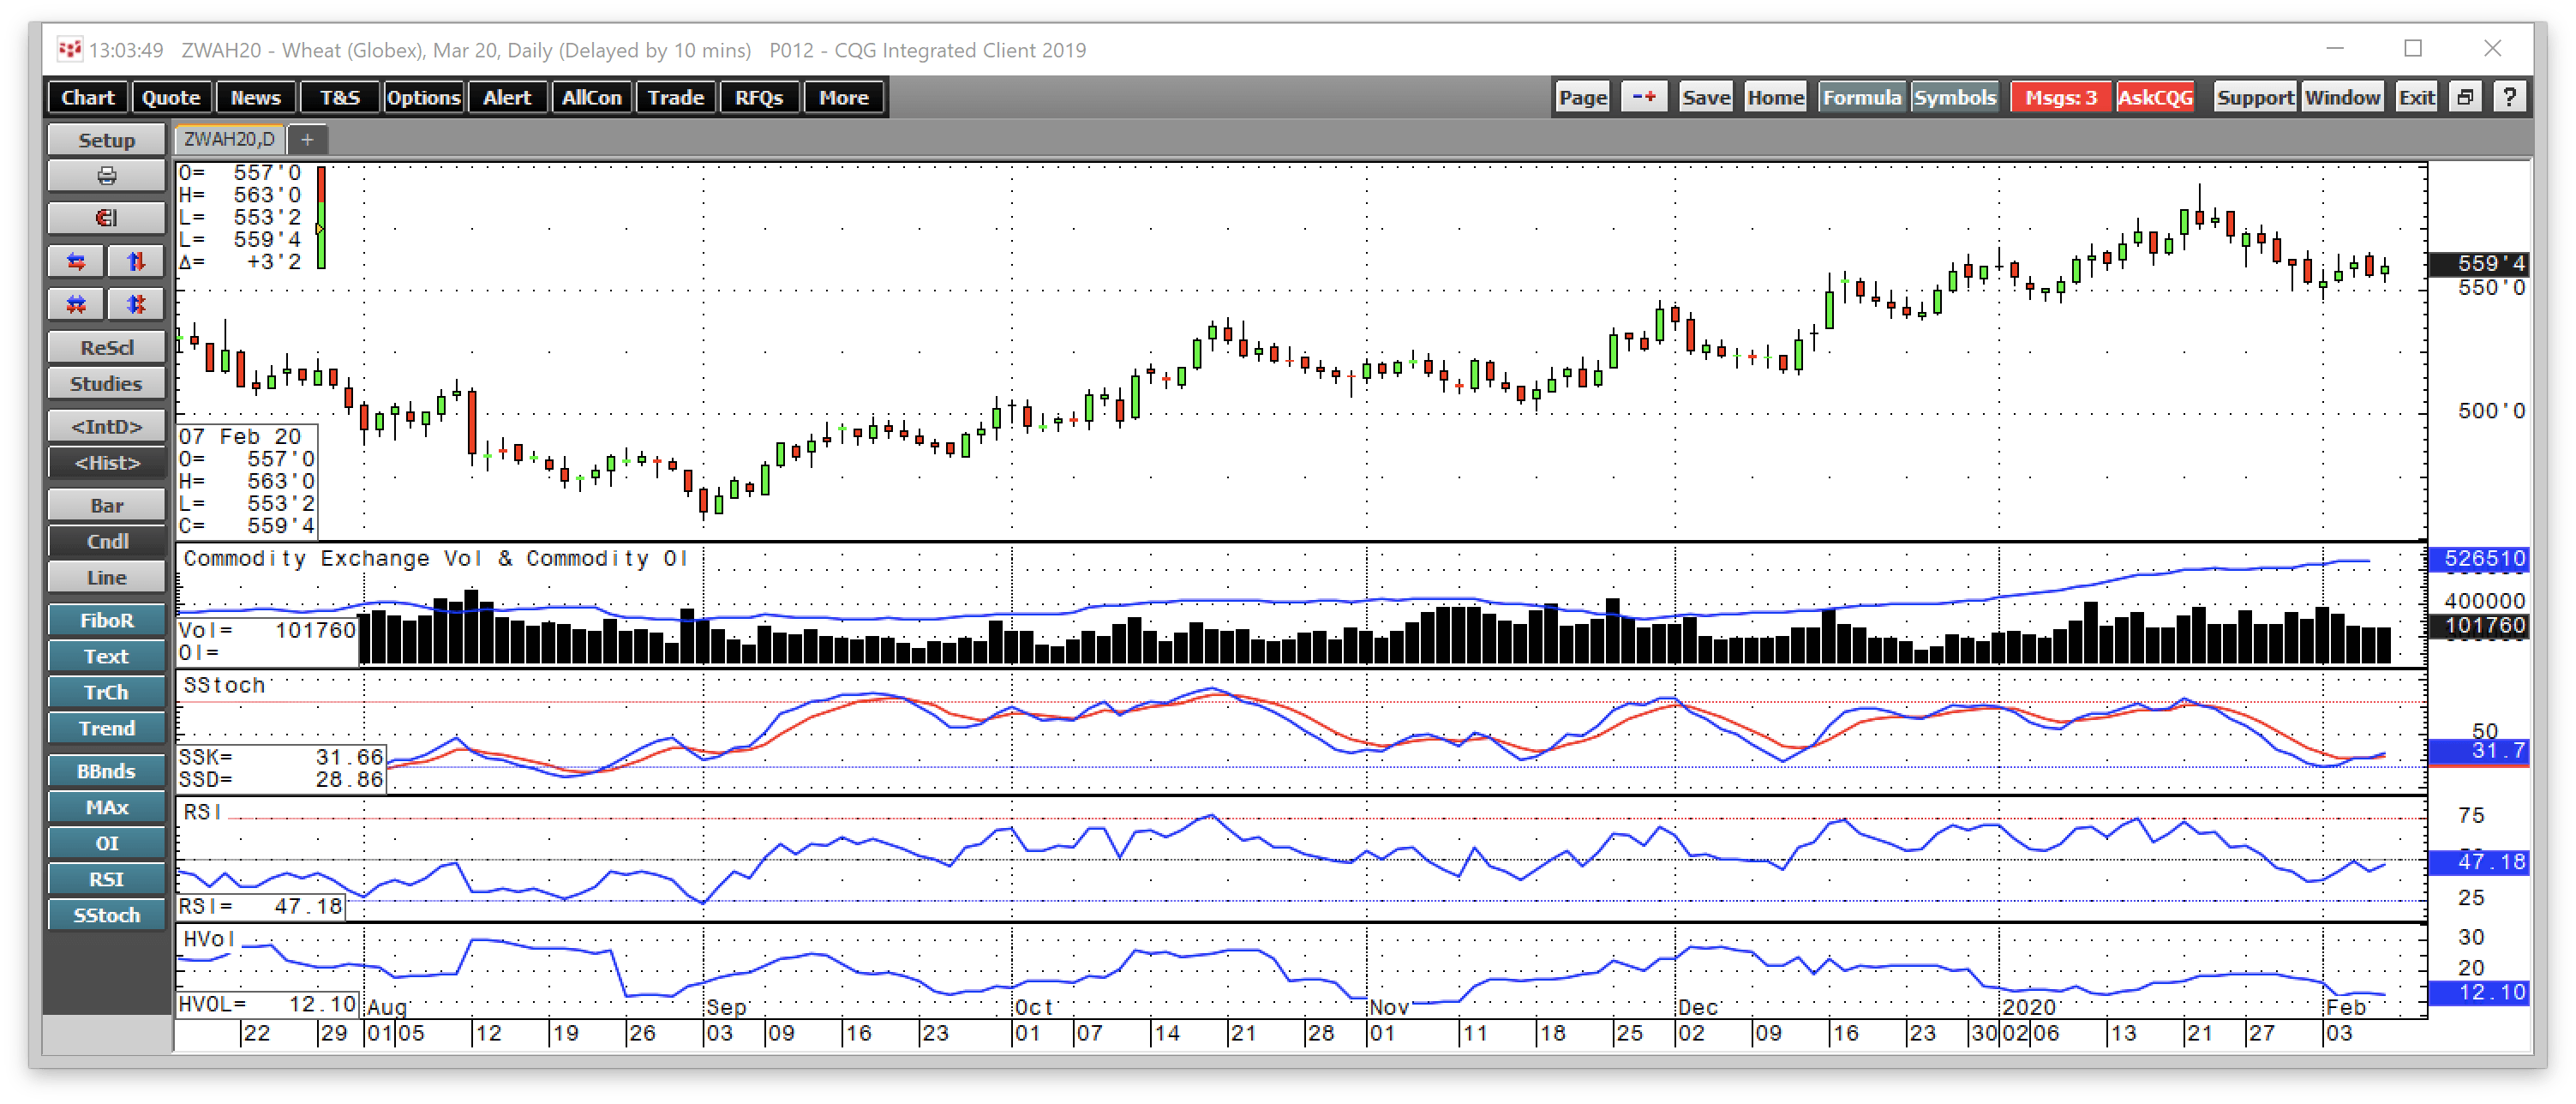2576x1104 pixels.
Task: Click the Save button
Action: click(1706, 98)
